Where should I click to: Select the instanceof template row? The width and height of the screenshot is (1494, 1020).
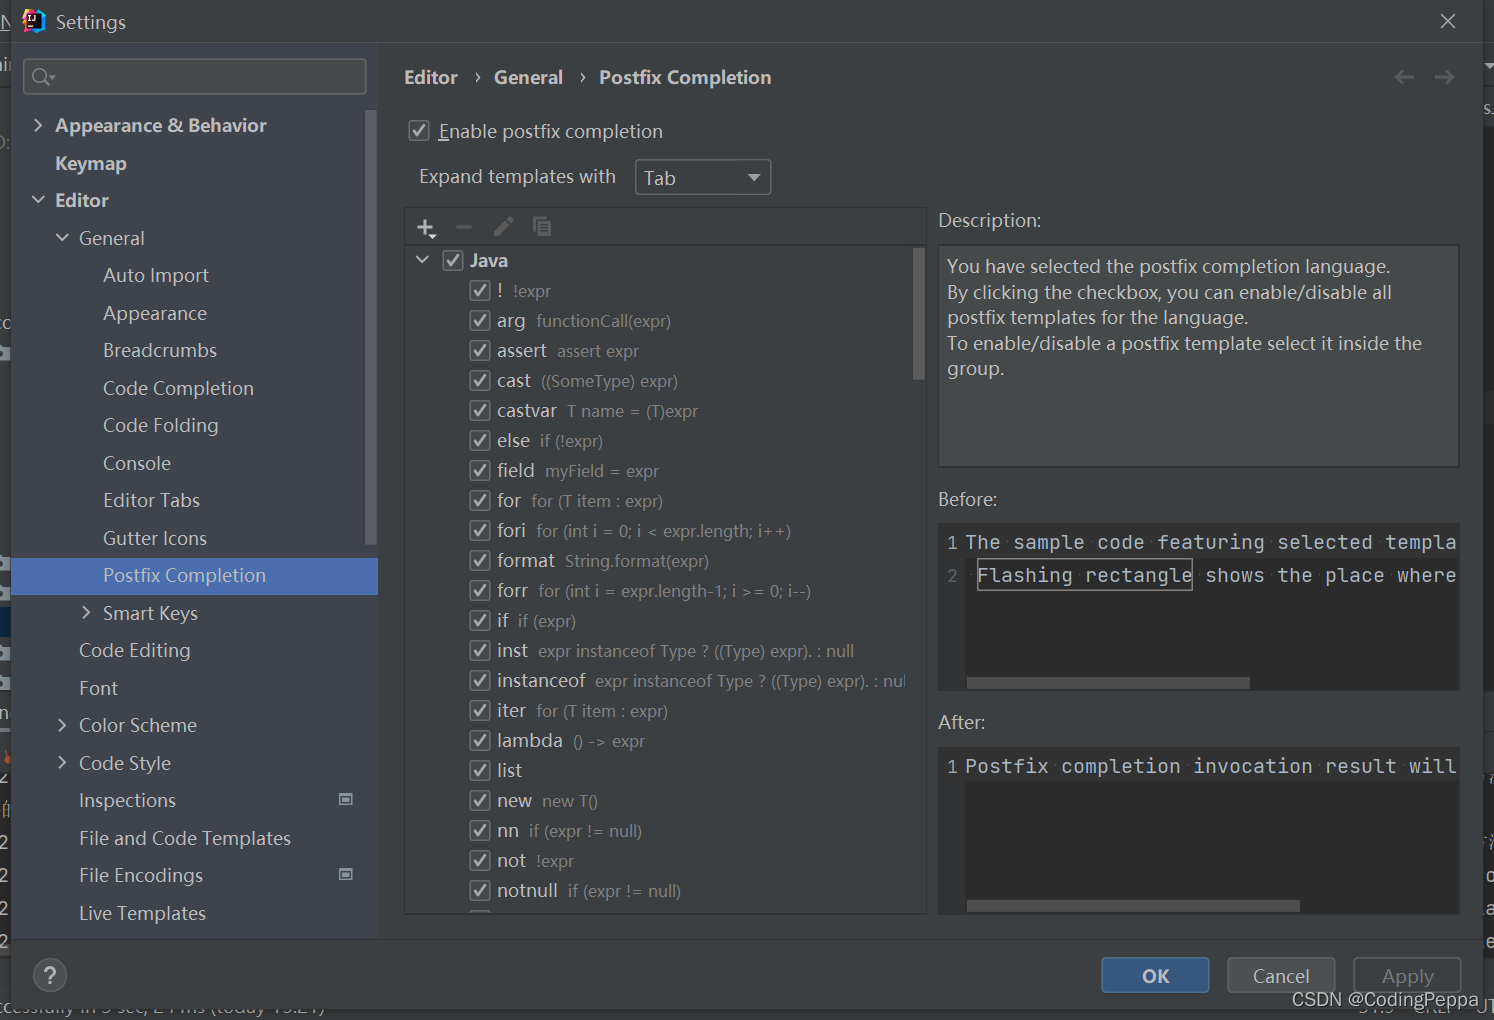pos(660,681)
